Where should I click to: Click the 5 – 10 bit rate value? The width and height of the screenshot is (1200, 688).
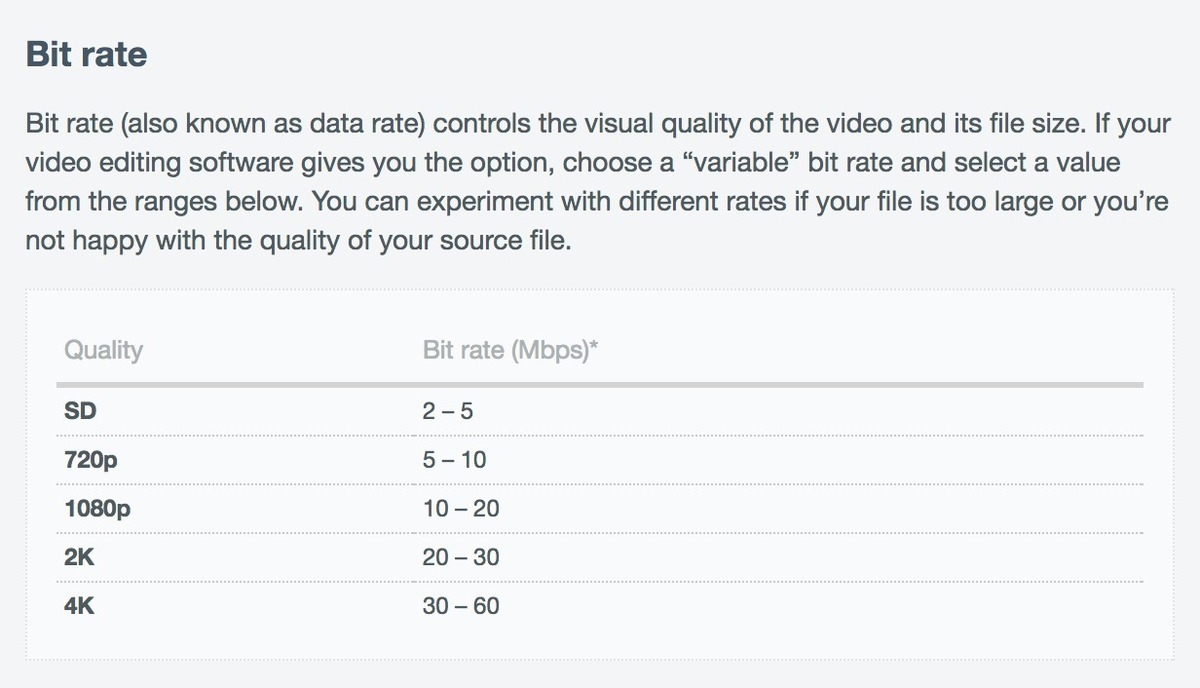(454, 460)
